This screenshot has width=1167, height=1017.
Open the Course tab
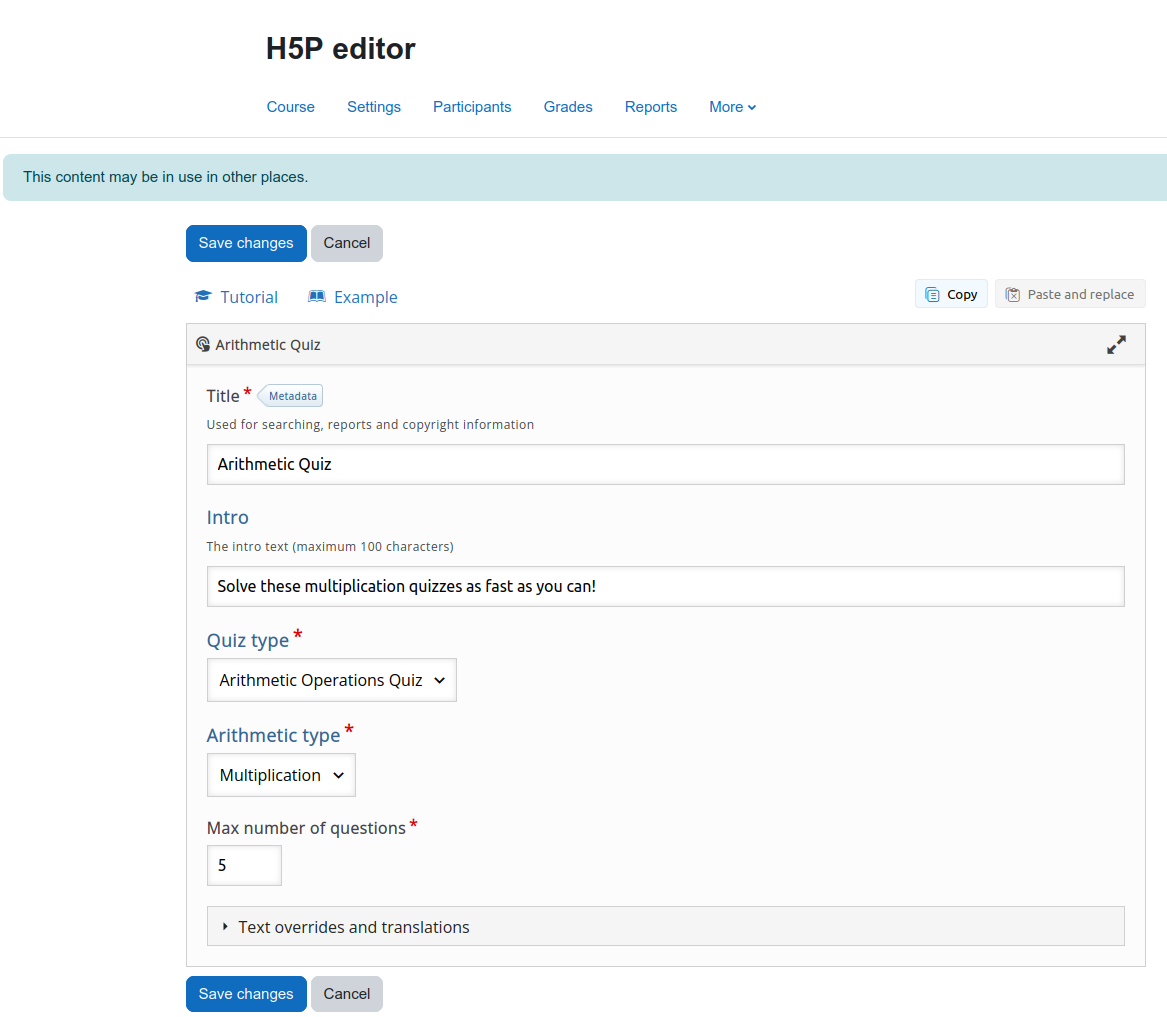(290, 107)
